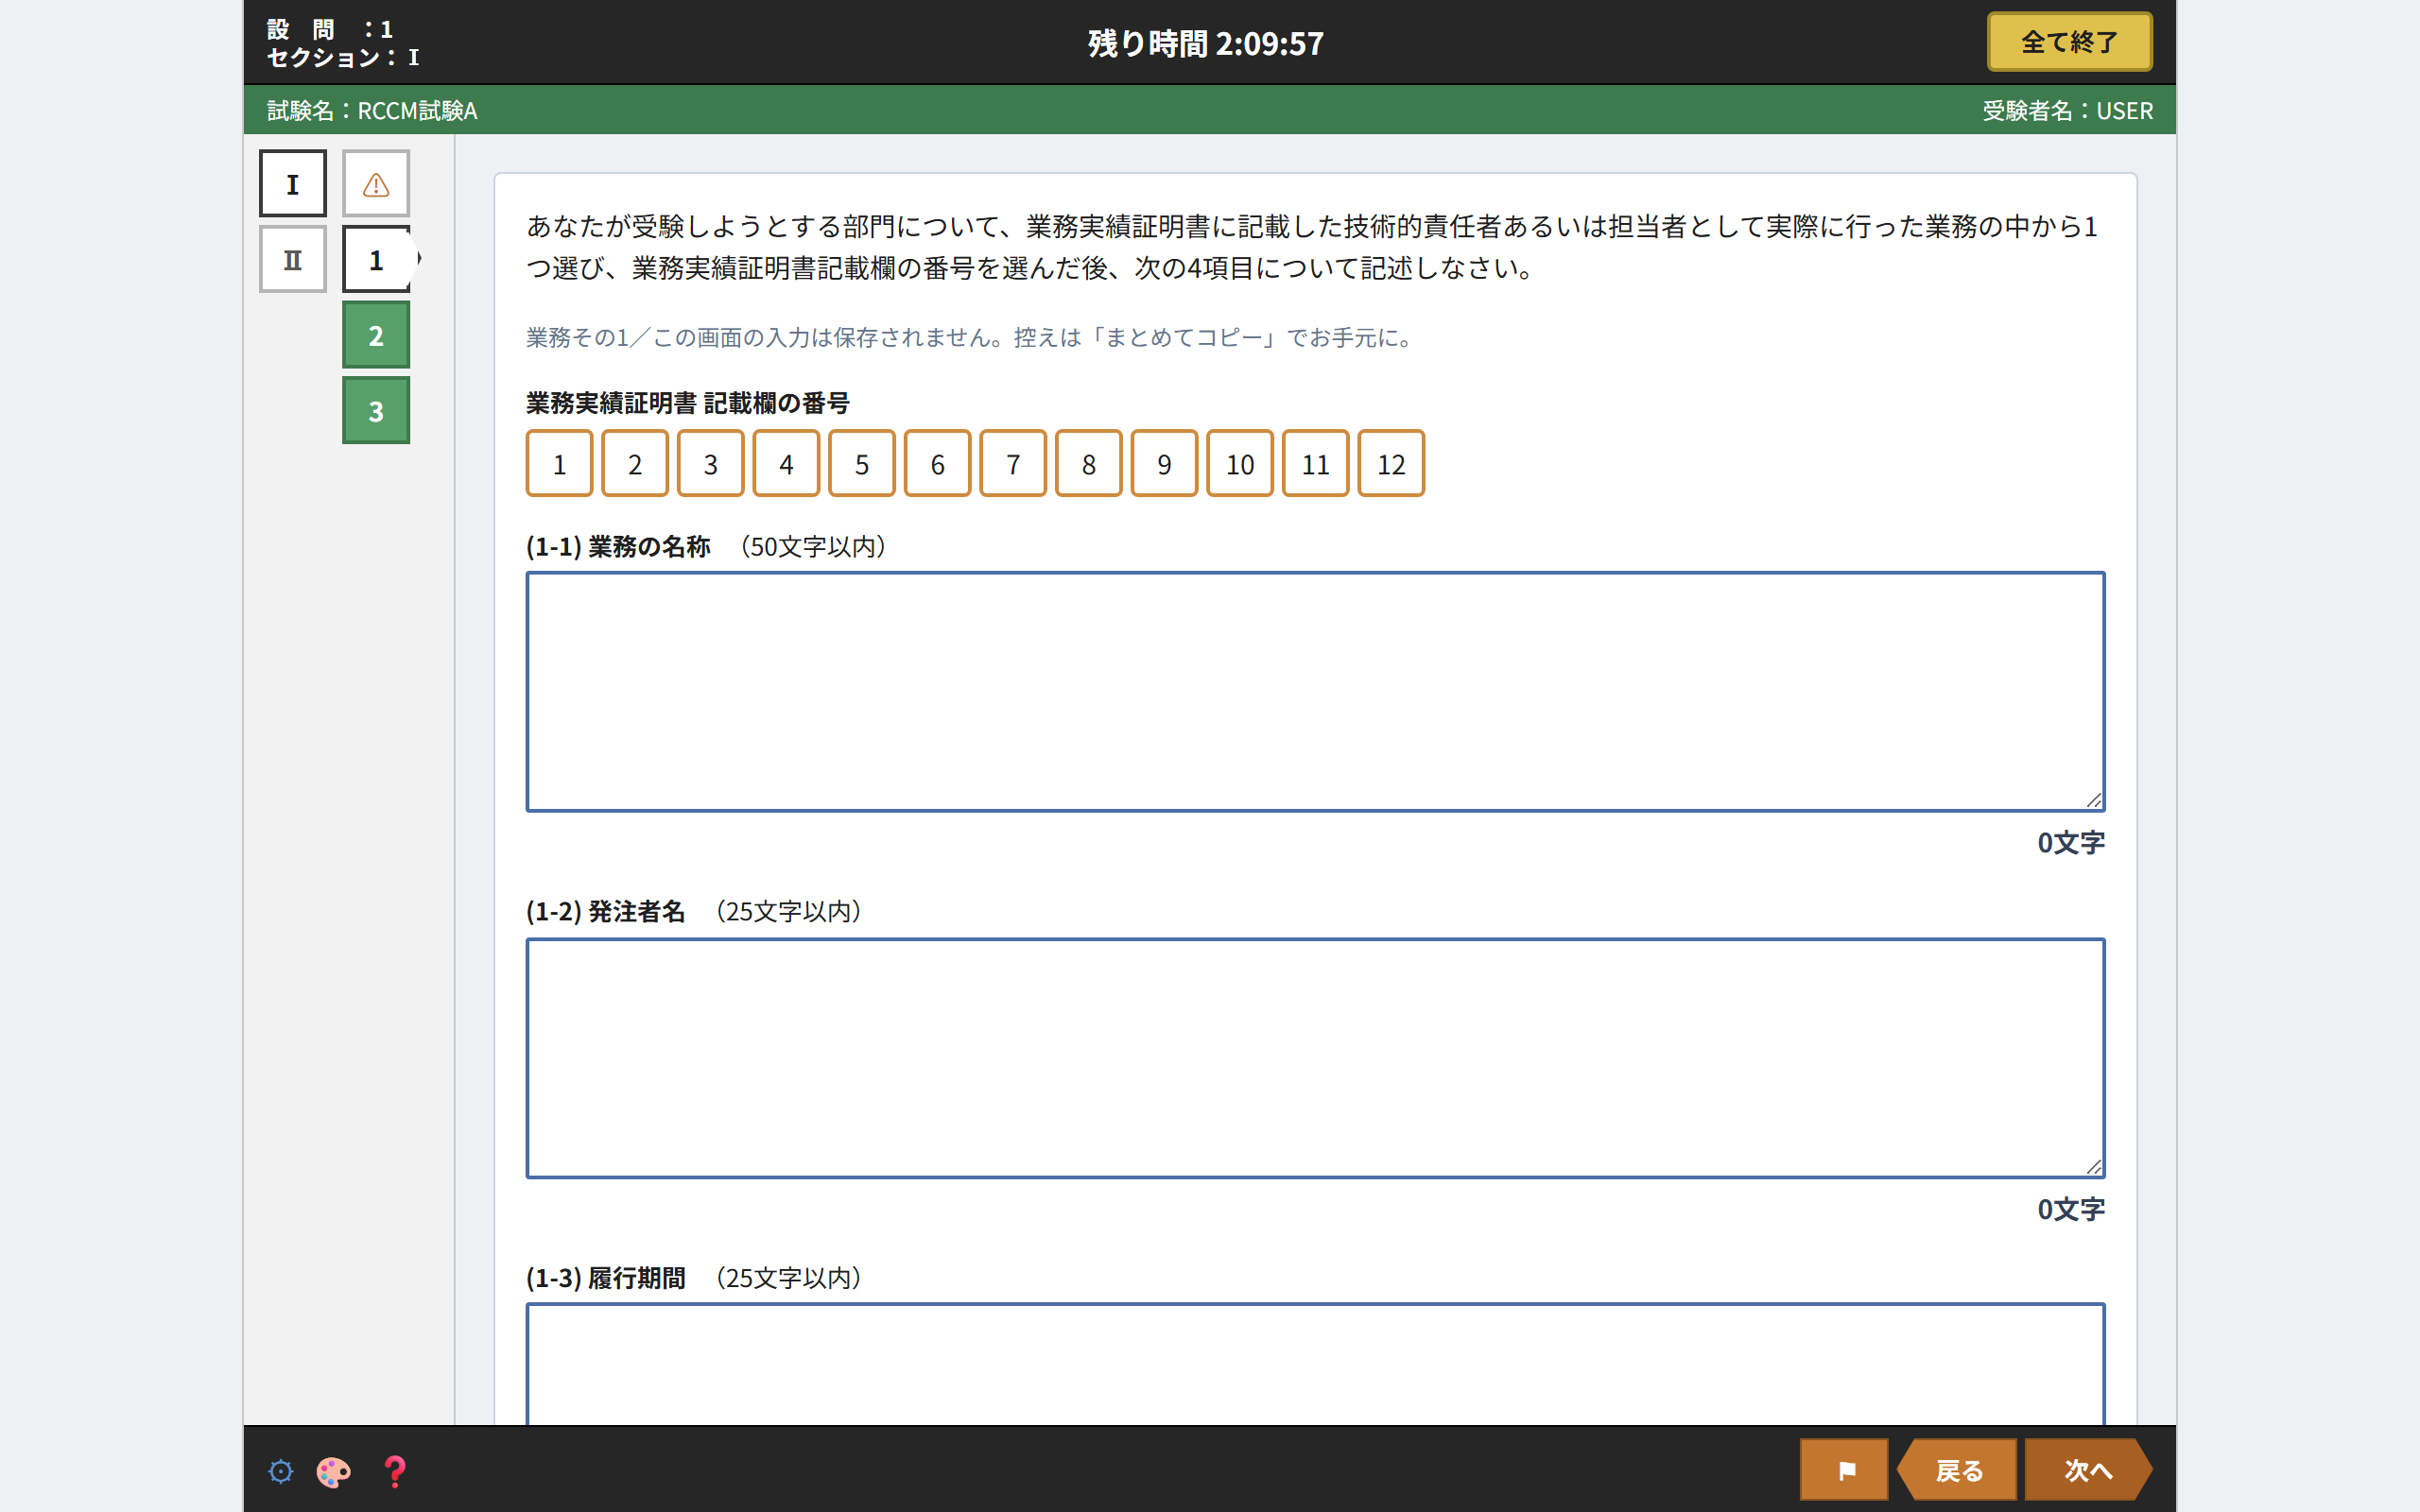Grab the resize handle of 業務の名称 box
This screenshot has height=1512, width=2420.
pos(2094,800)
